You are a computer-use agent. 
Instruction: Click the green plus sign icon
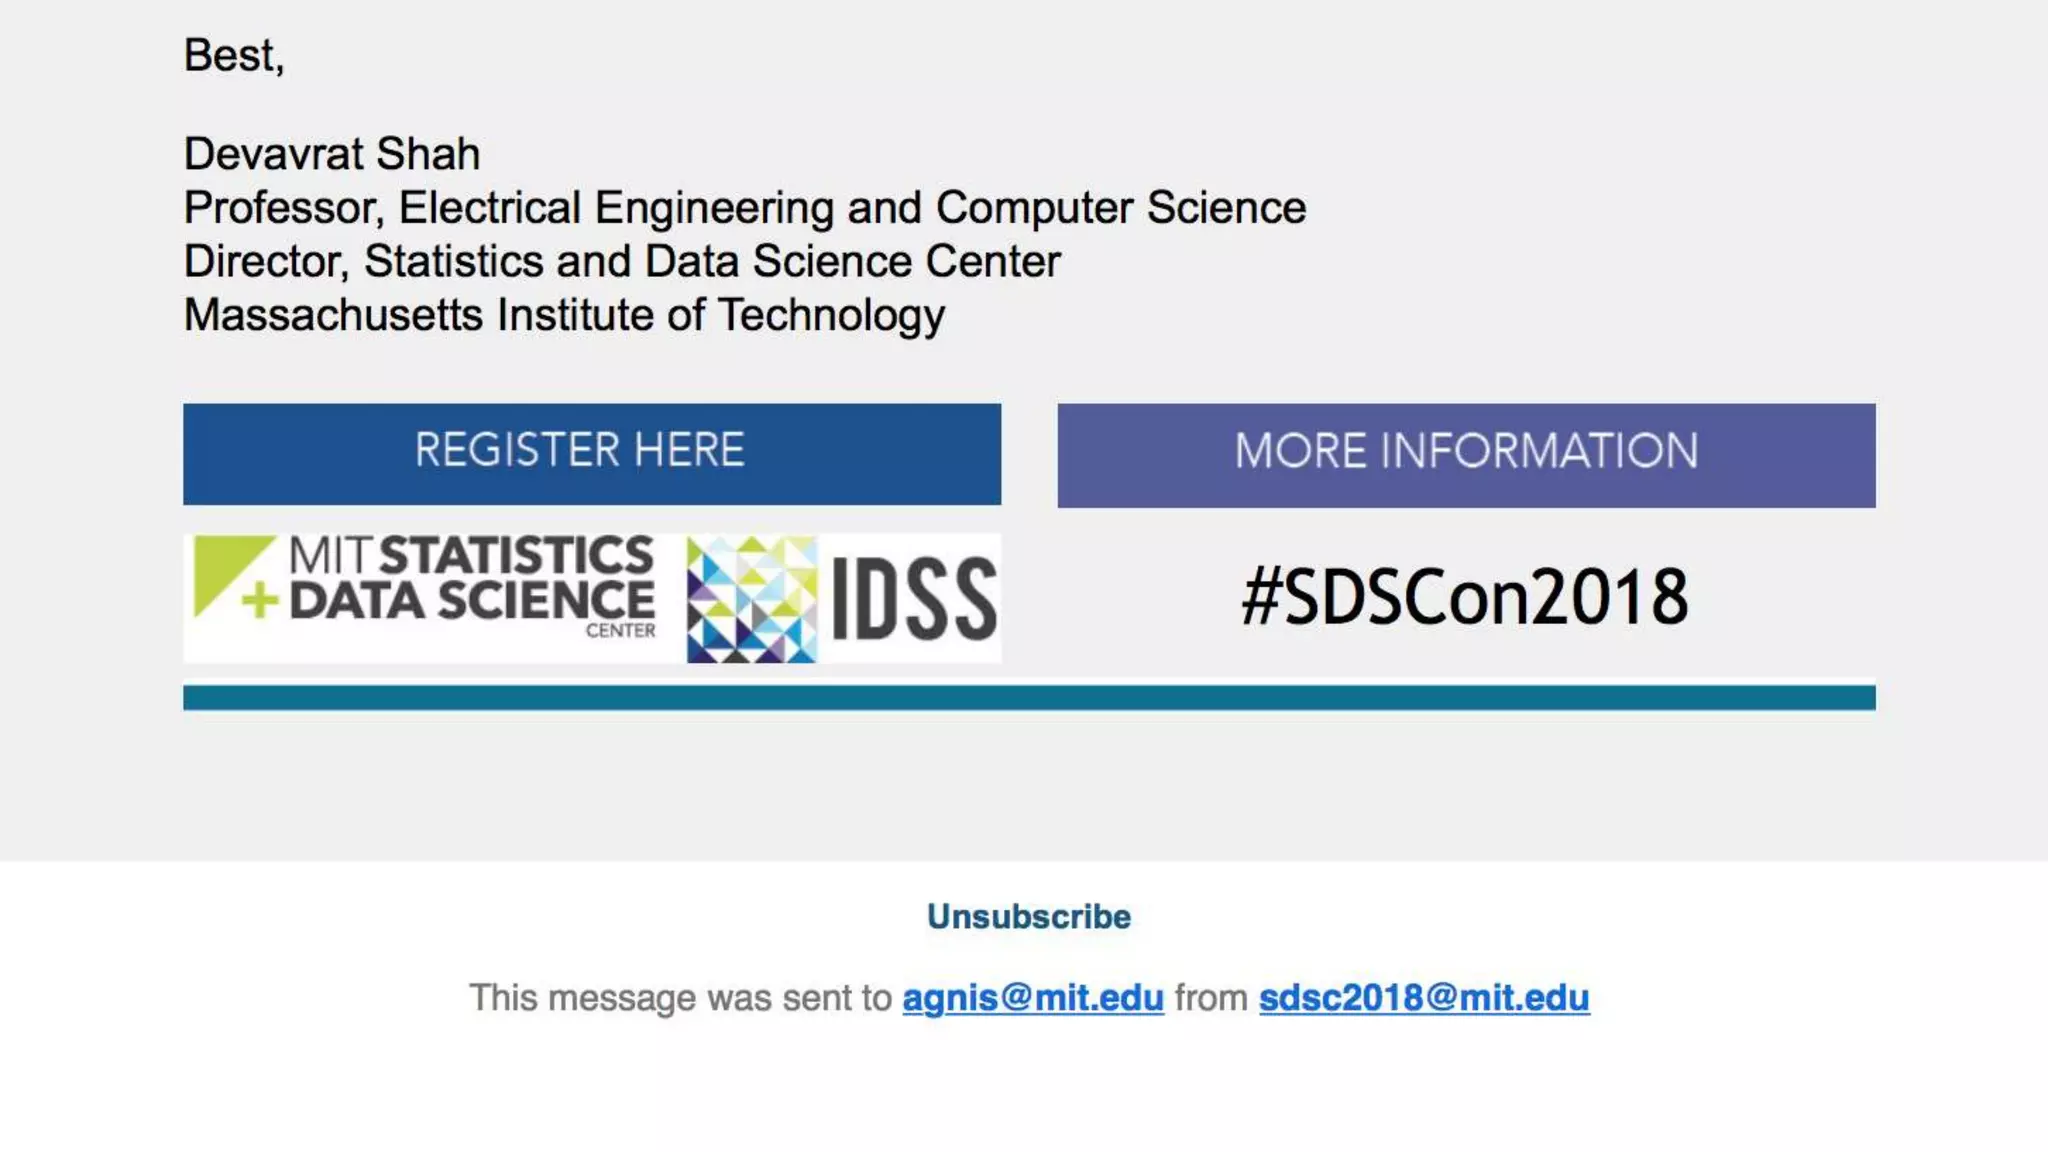click(260, 601)
